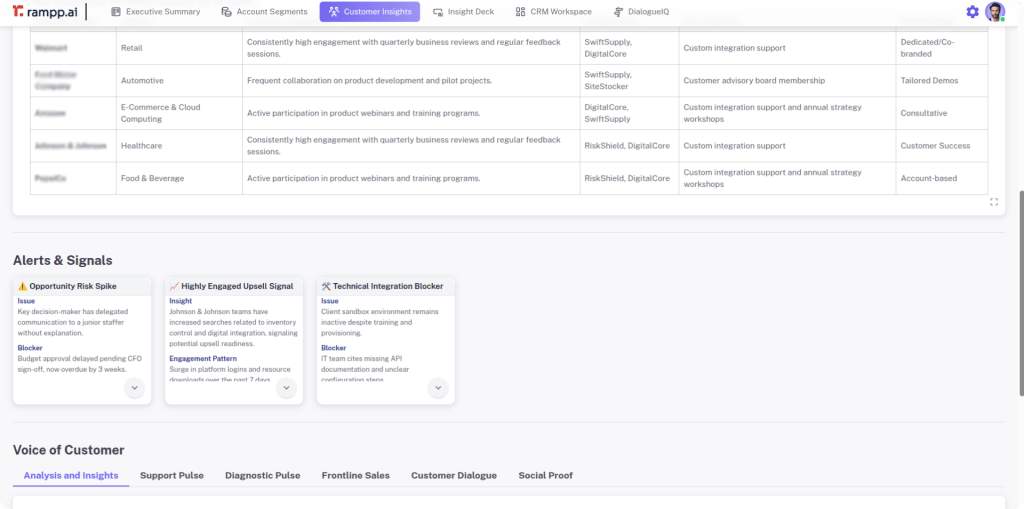1024x509 pixels.
Task: Click the CRM Workspace grid icon
Action: pyautogui.click(x=520, y=12)
